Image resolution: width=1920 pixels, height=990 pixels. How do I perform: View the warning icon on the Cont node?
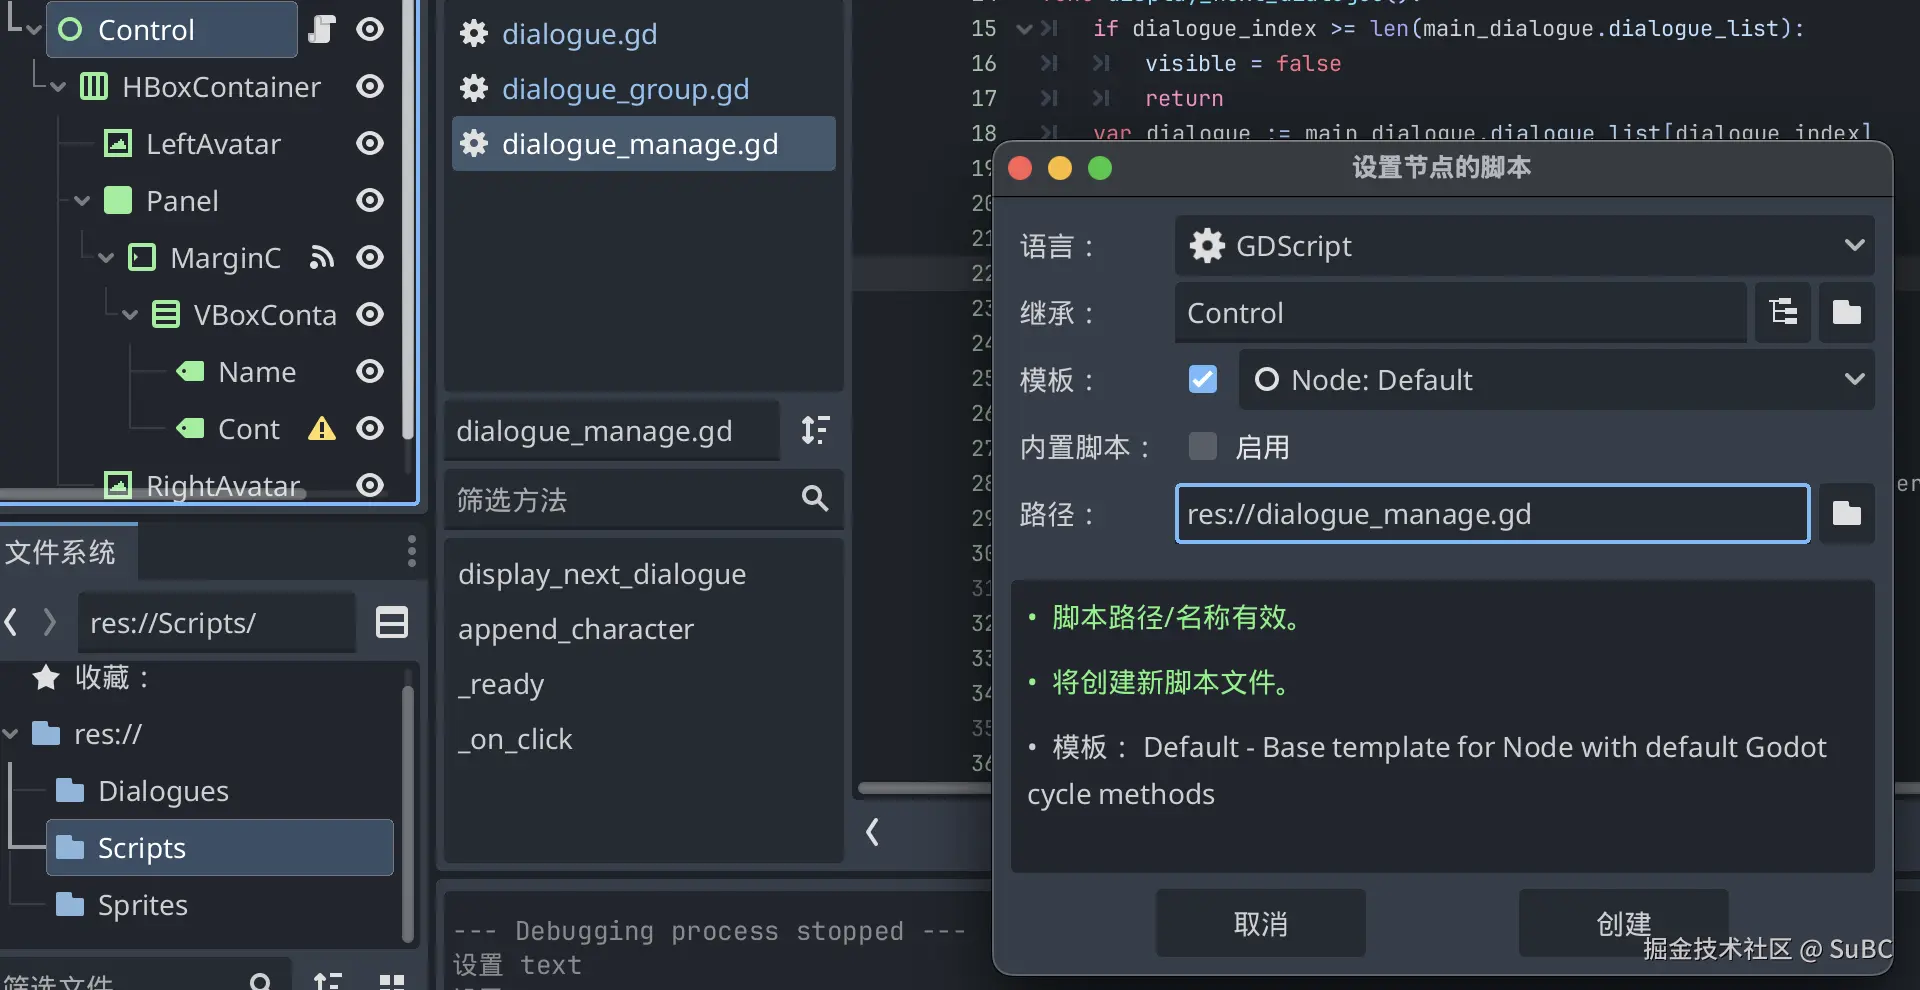[x=320, y=428]
